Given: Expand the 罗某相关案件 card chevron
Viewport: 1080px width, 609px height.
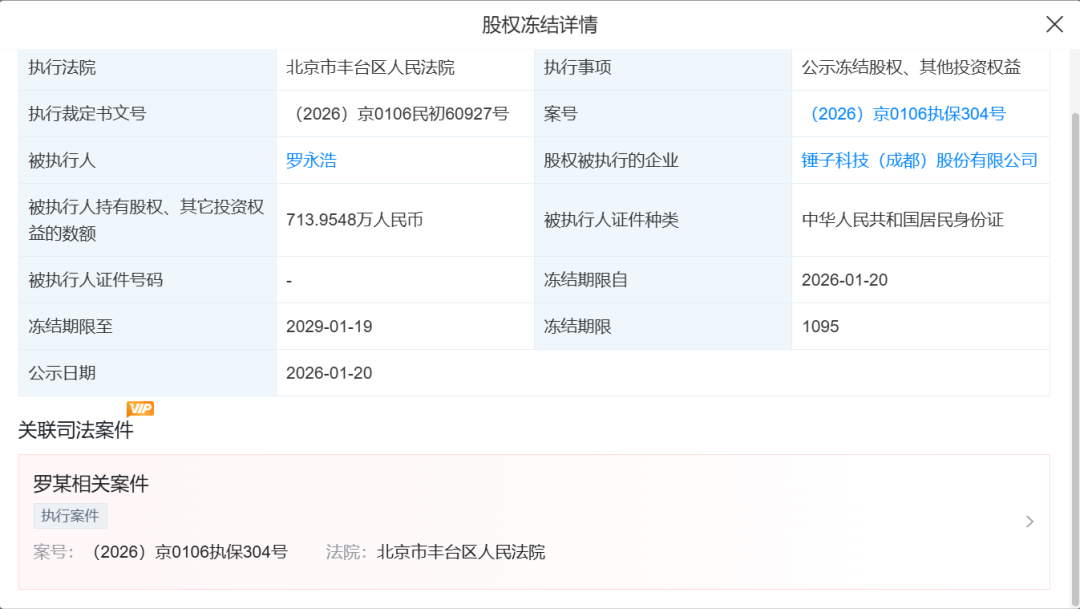Looking at the screenshot, I should pyautogui.click(x=1030, y=522).
